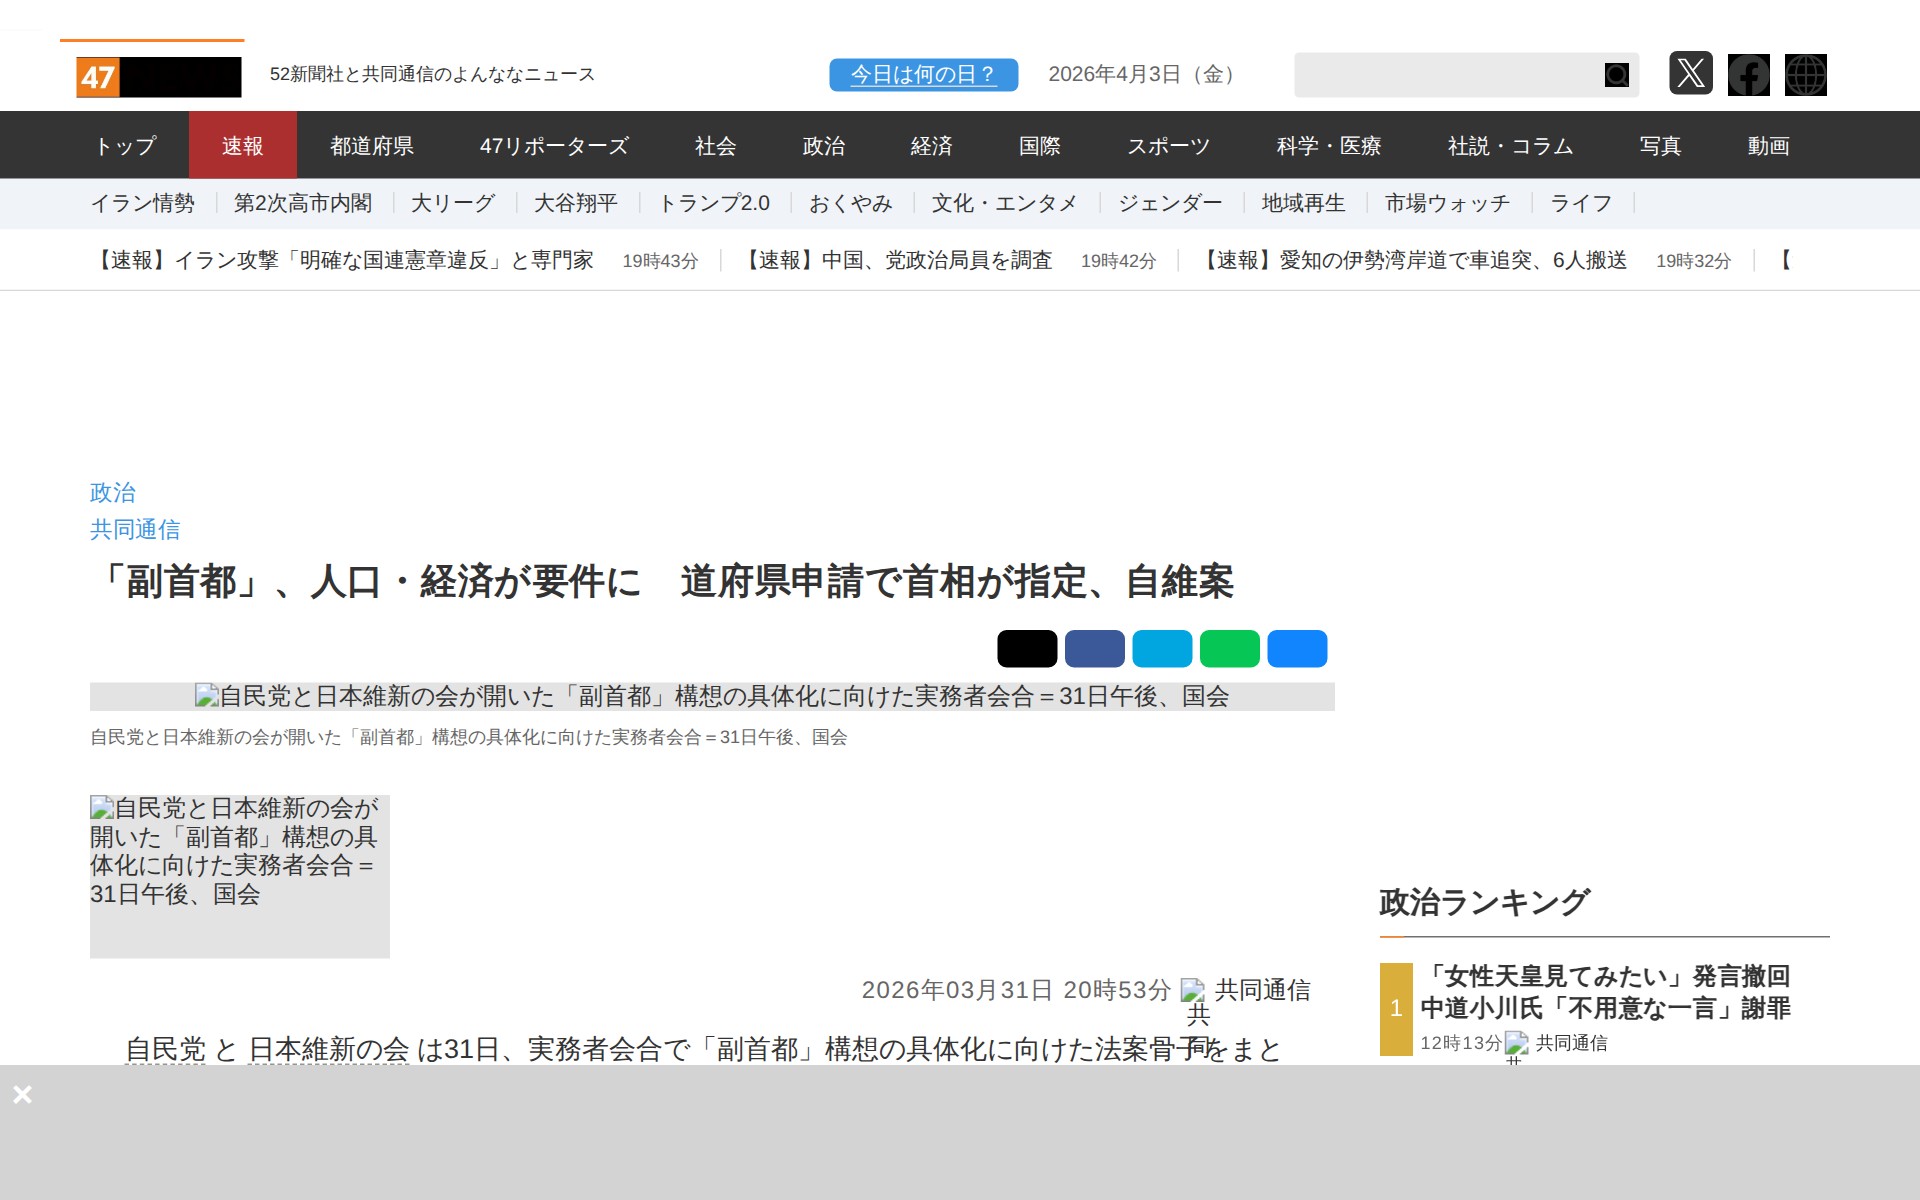Image resolution: width=1920 pixels, height=1200 pixels.
Task: Open the Facebook icon in header
Action: (1748, 75)
